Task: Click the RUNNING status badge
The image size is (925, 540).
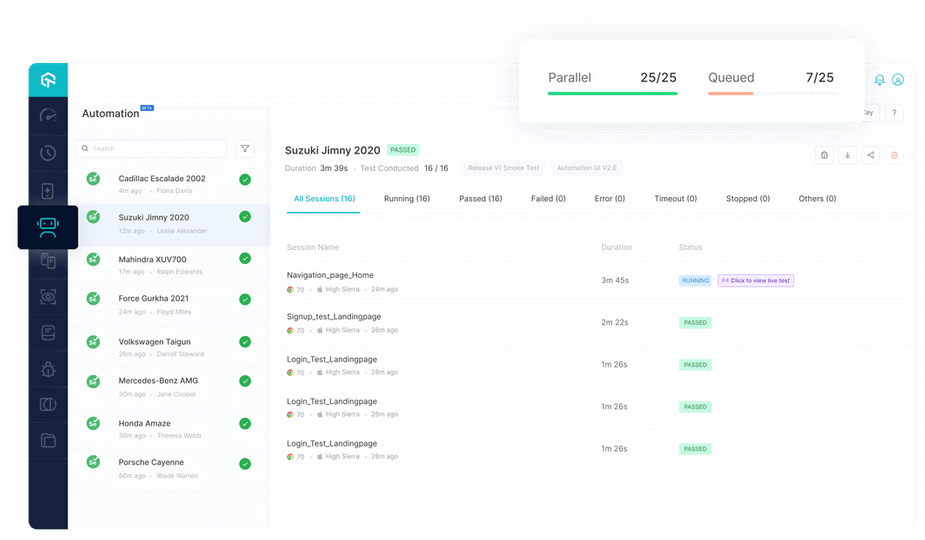Action: (x=695, y=281)
